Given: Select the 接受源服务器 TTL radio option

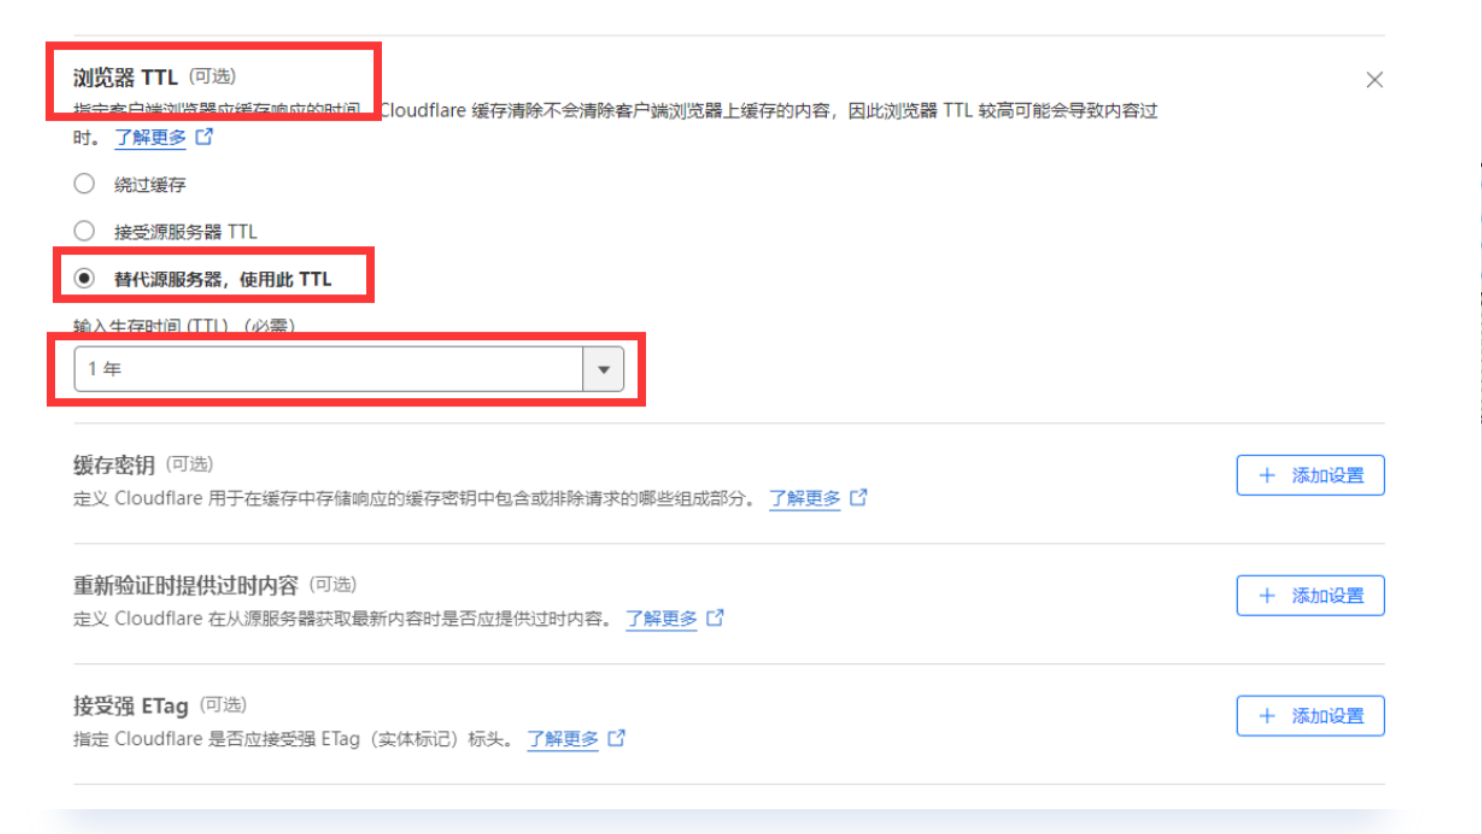Looking at the screenshot, I should [x=84, y=231].
